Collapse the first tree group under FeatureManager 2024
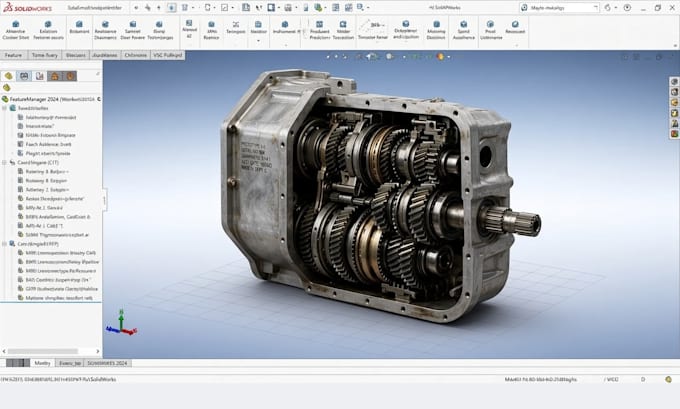 pyautogui.click(x=5, y=108)
